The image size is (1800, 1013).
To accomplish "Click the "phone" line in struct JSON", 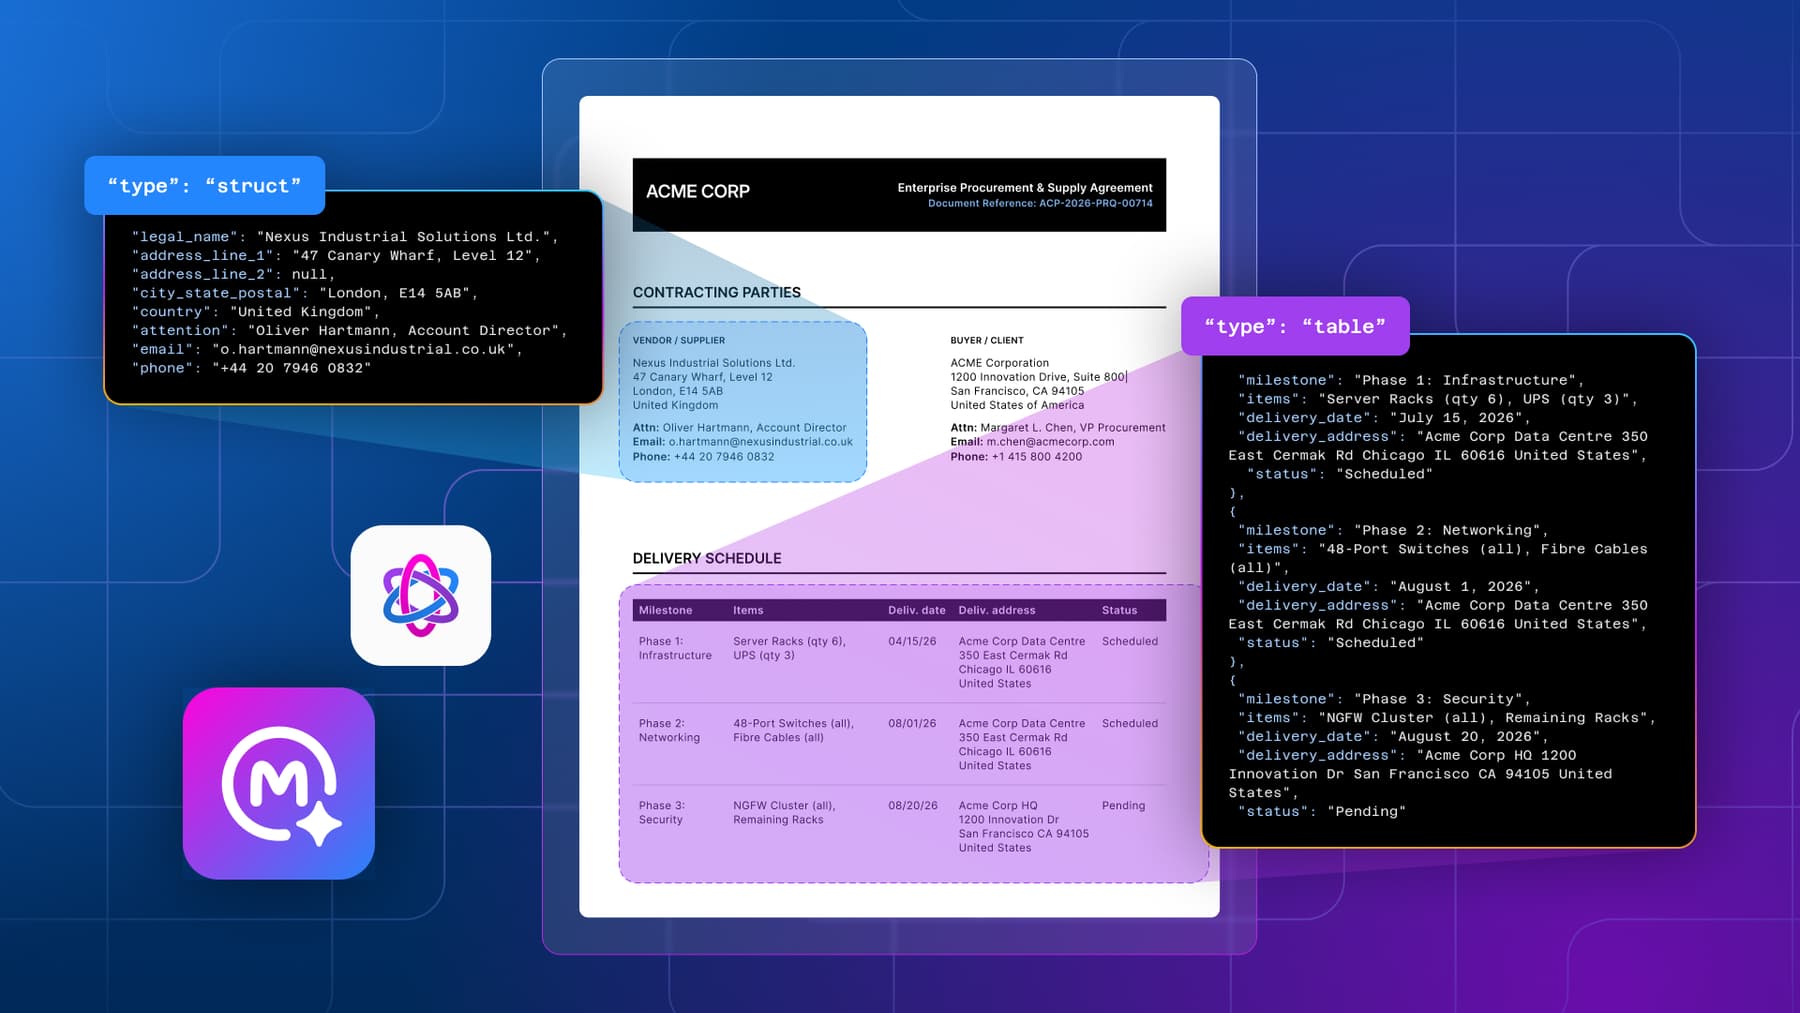I will pyautogui.click(x=251, y=368).
